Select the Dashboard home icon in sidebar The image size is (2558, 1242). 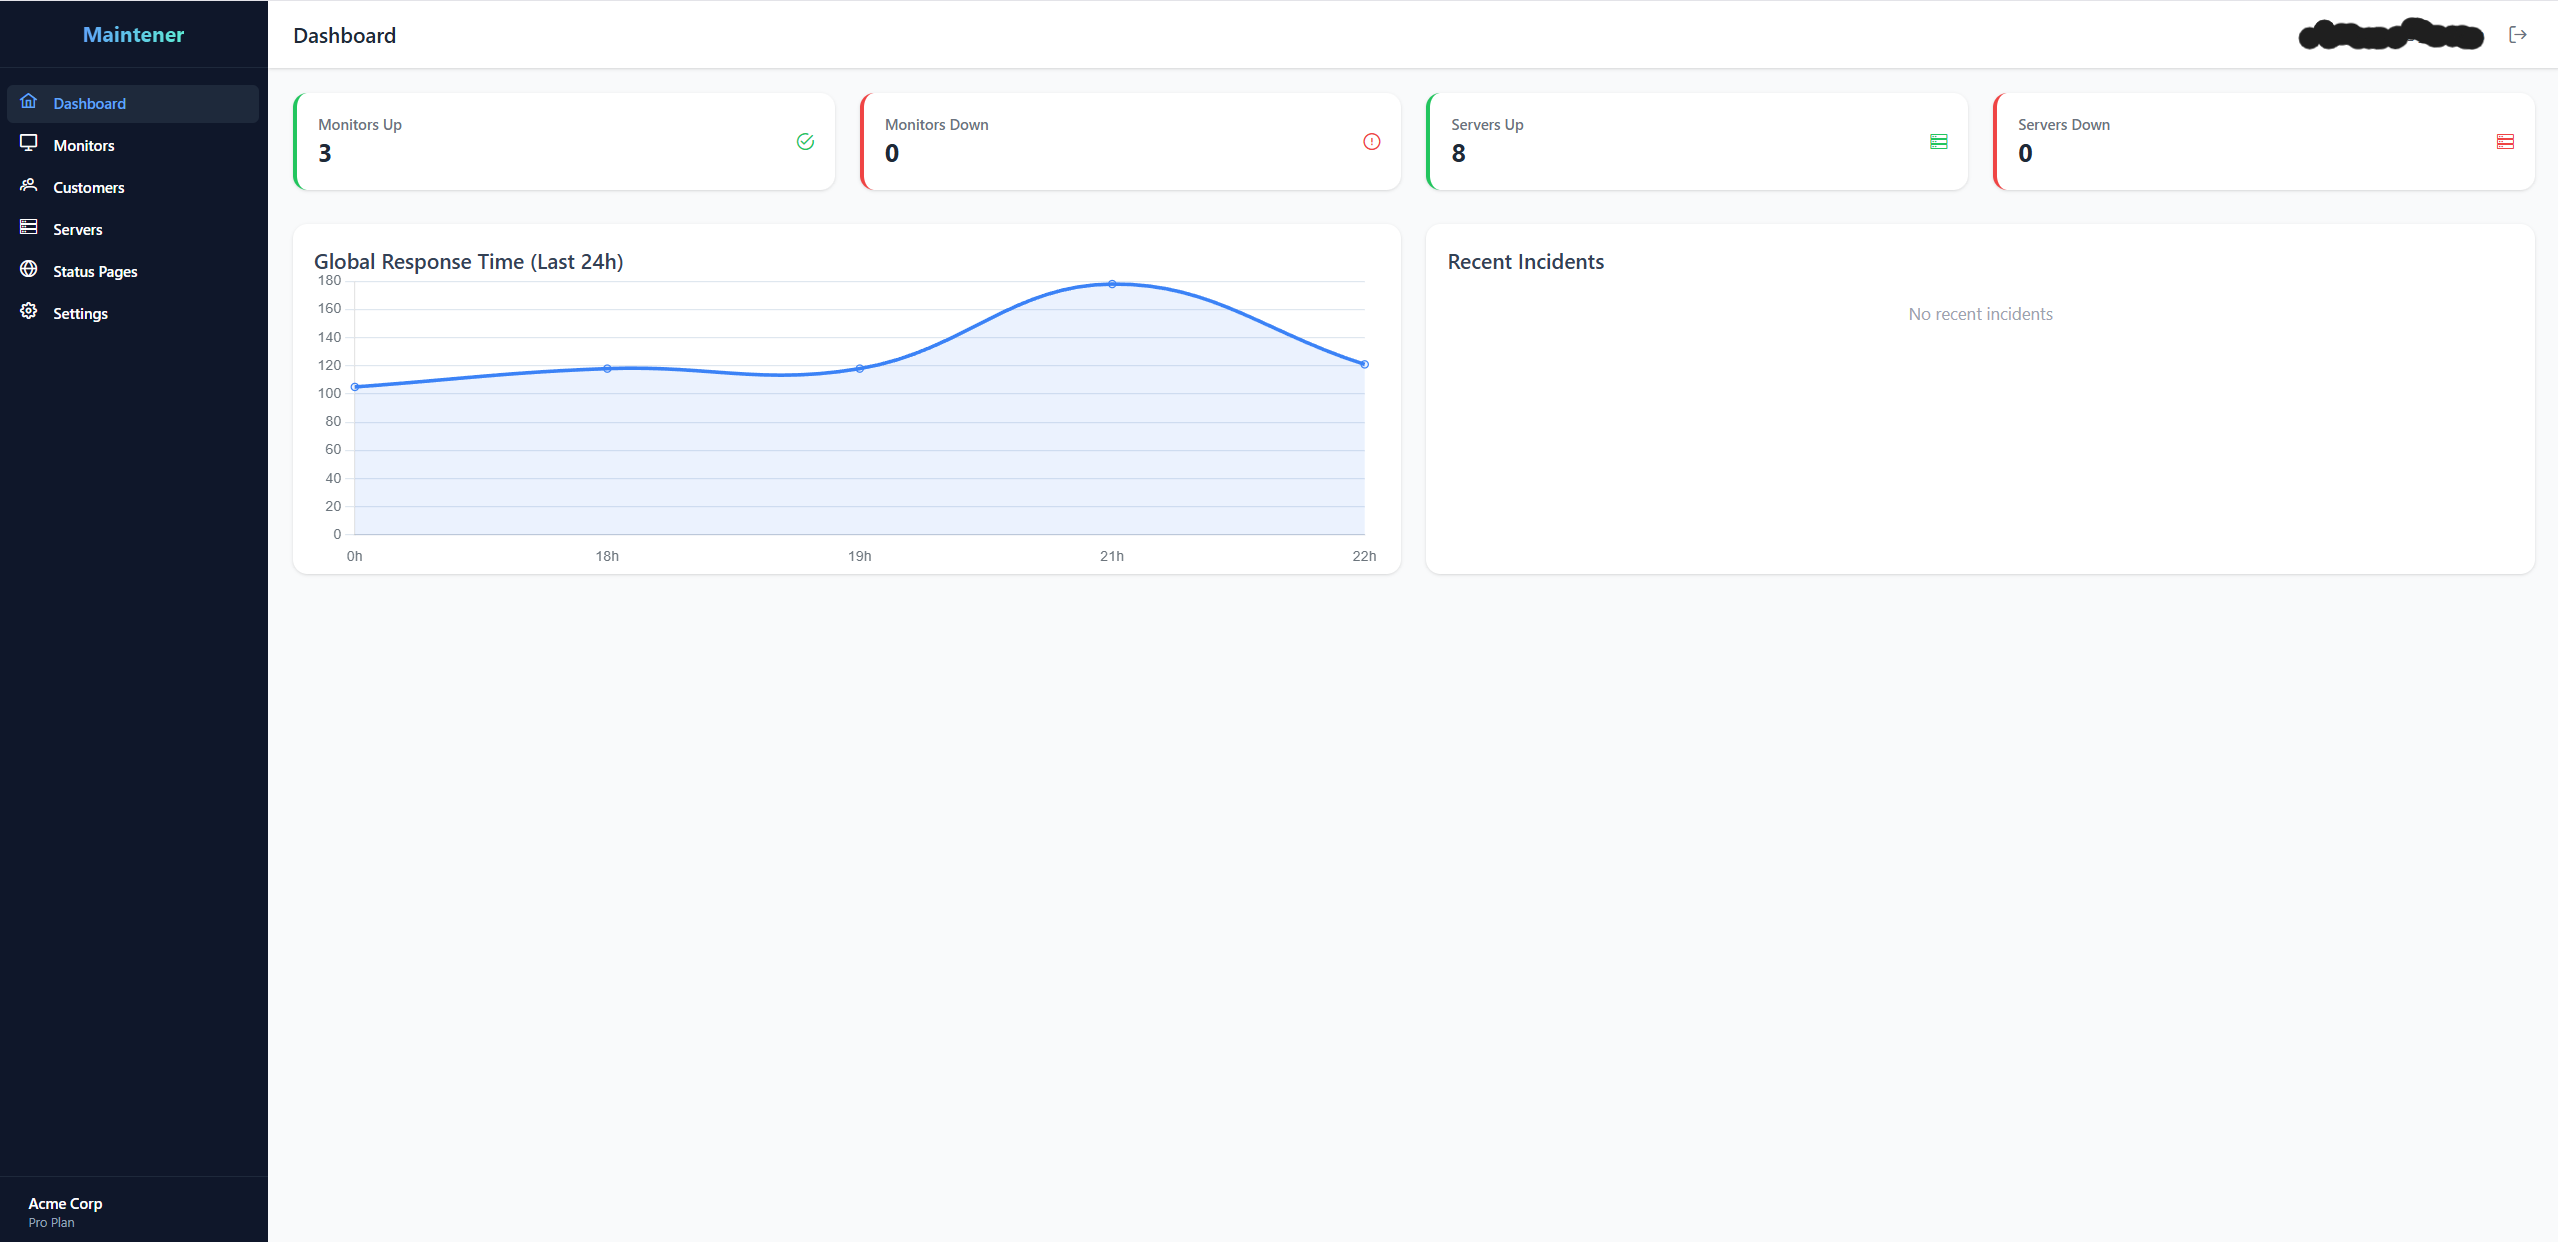click(29, 103)
